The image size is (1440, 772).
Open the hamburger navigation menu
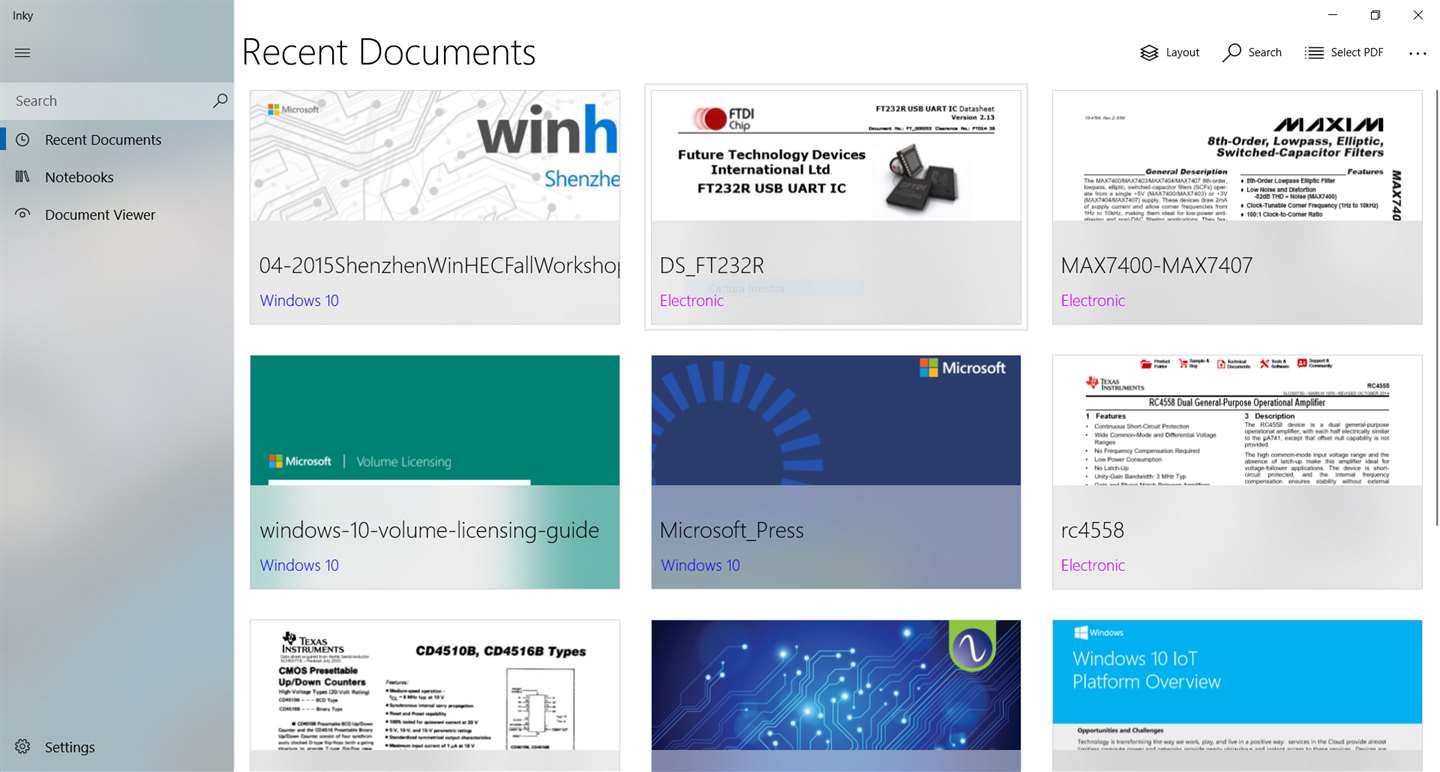pyautogui.click(x=22, y=53)
